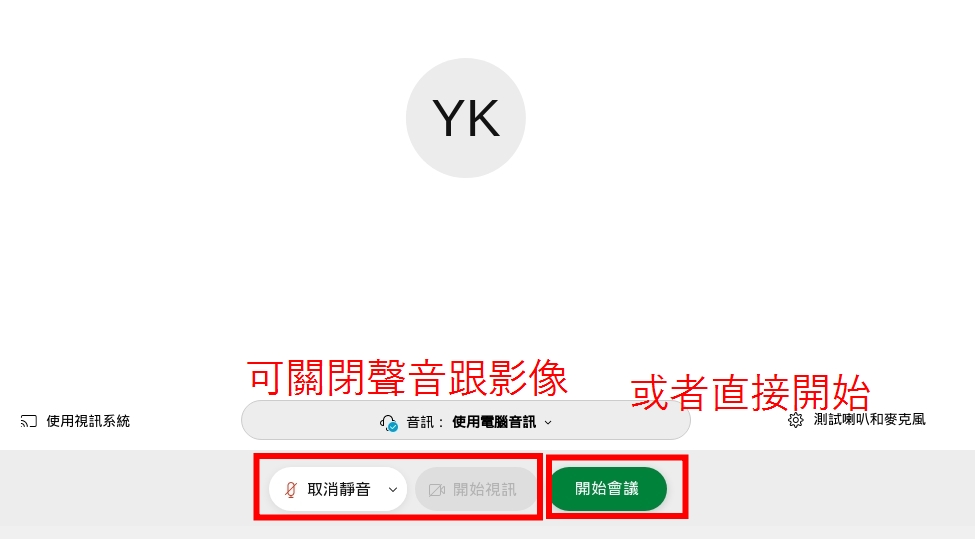
Task: Click the 開始視訊 text label
Action: [484, 490]
